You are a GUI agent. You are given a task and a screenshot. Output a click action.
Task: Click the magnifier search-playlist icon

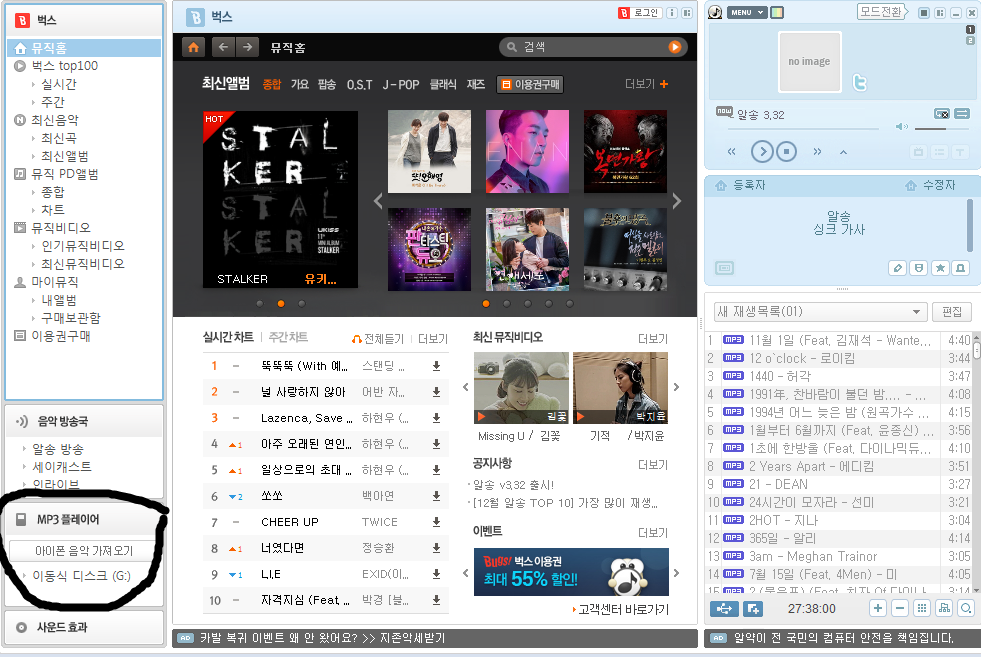[966, 608]
